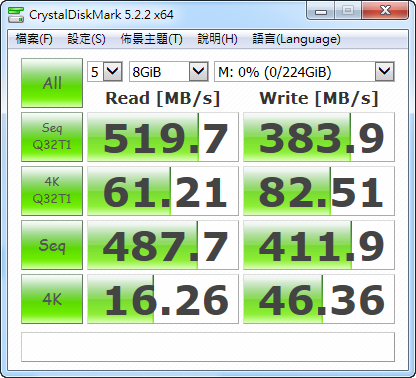Screen dimensions: 416x378
Task: Select the 4K write result 46.36
Action: click(319, 299)
